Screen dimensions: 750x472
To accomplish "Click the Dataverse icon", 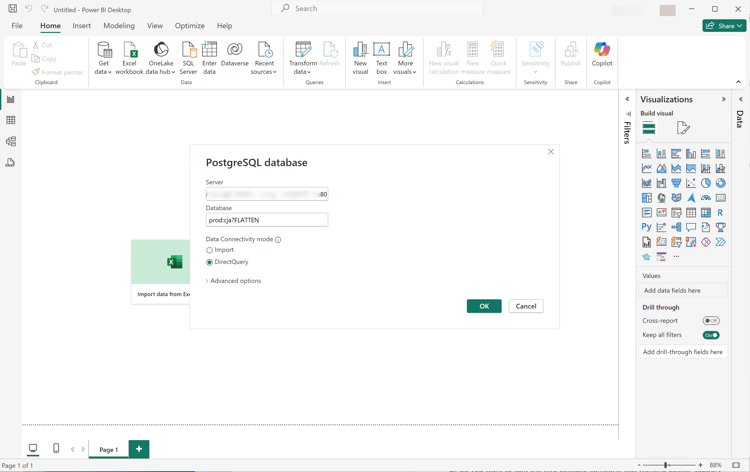I will [x=235, y=55].
